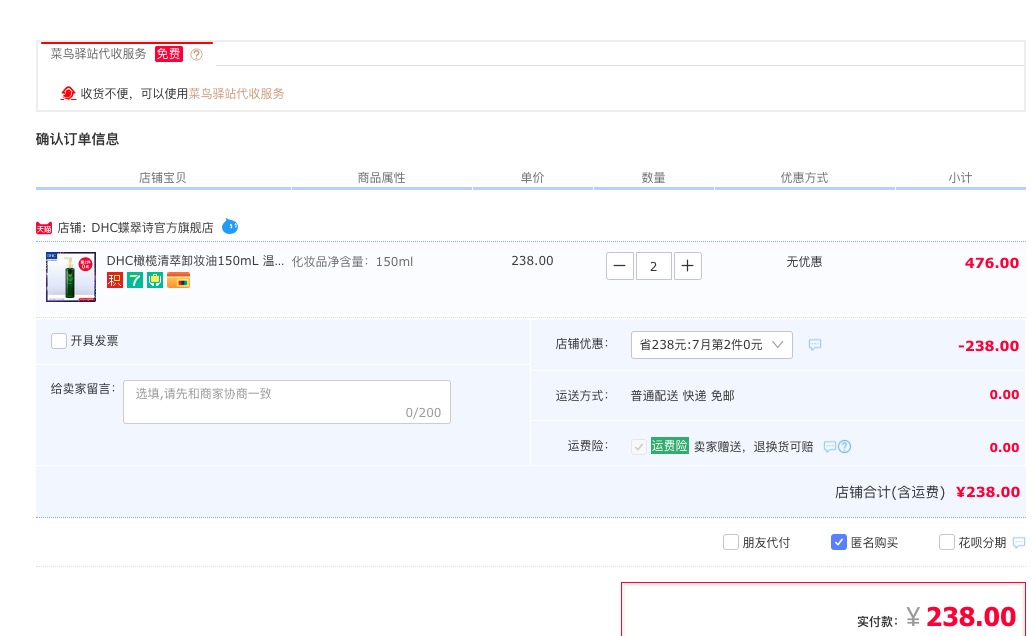This screenshot has height=636, width=1032.
Task: Click 普通配送 快递 免邮 shipping text
Action: (x=683, y=396)
